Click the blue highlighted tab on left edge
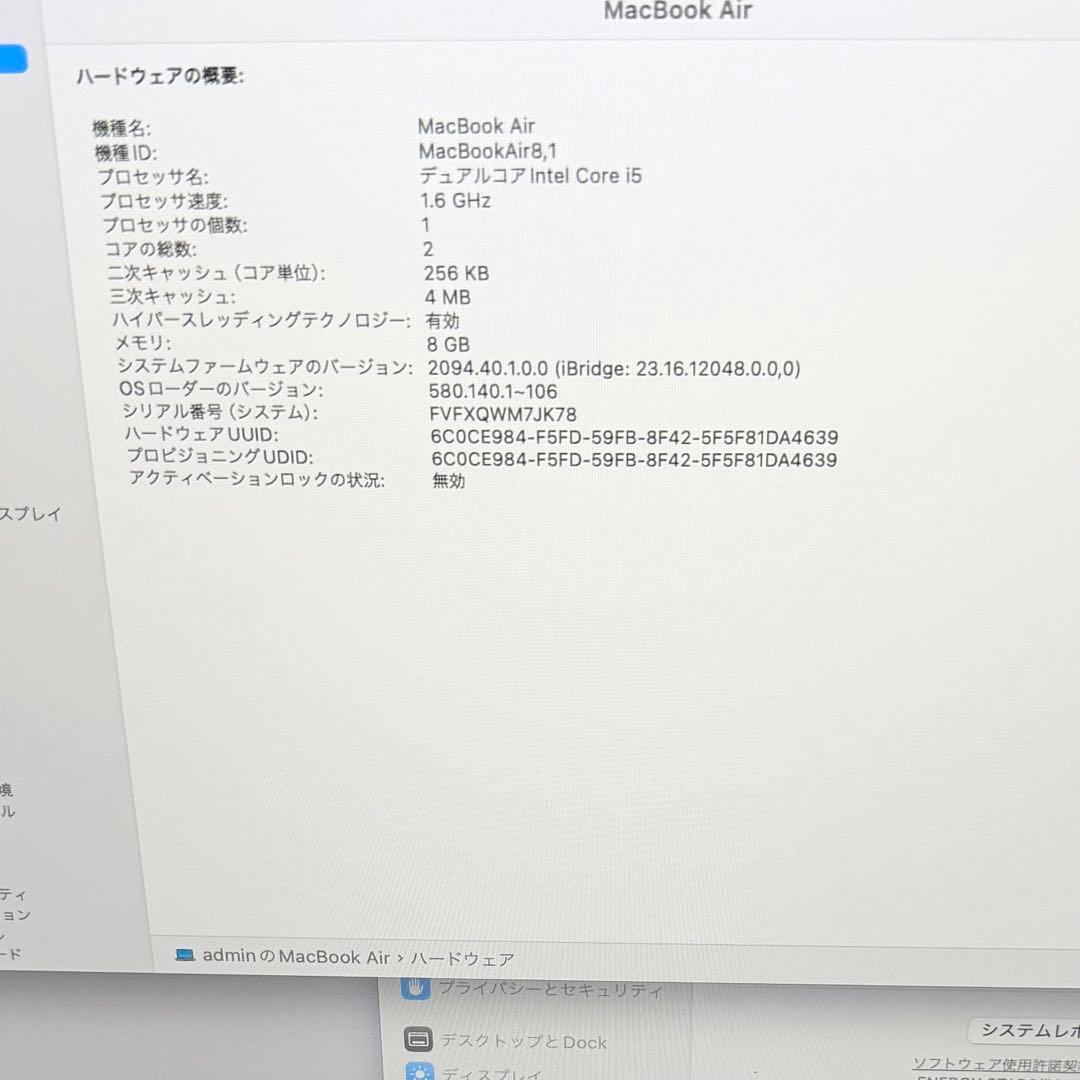This screenshot has height=1080, width=1080. point(13,59)
